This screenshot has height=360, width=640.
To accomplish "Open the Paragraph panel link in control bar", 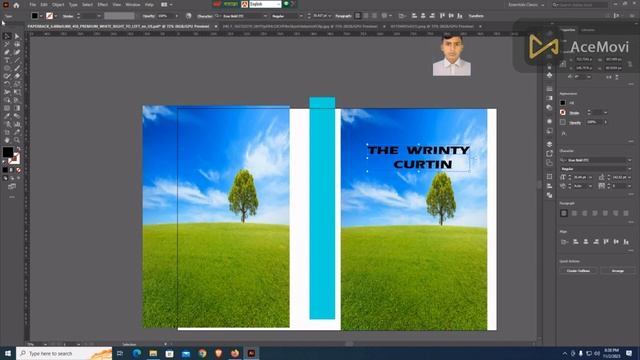I will pos(343,16).
